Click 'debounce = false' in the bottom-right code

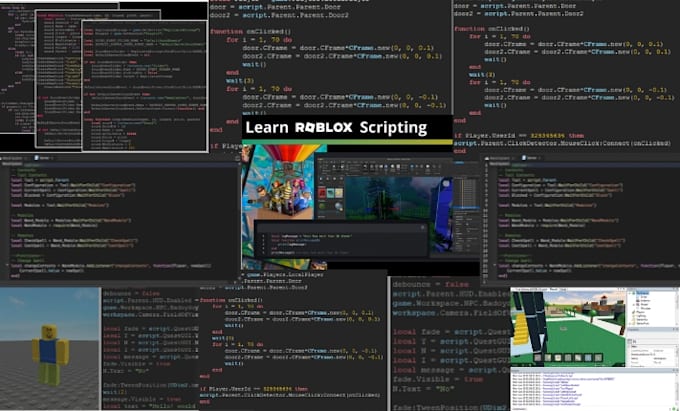pos(431,284)
